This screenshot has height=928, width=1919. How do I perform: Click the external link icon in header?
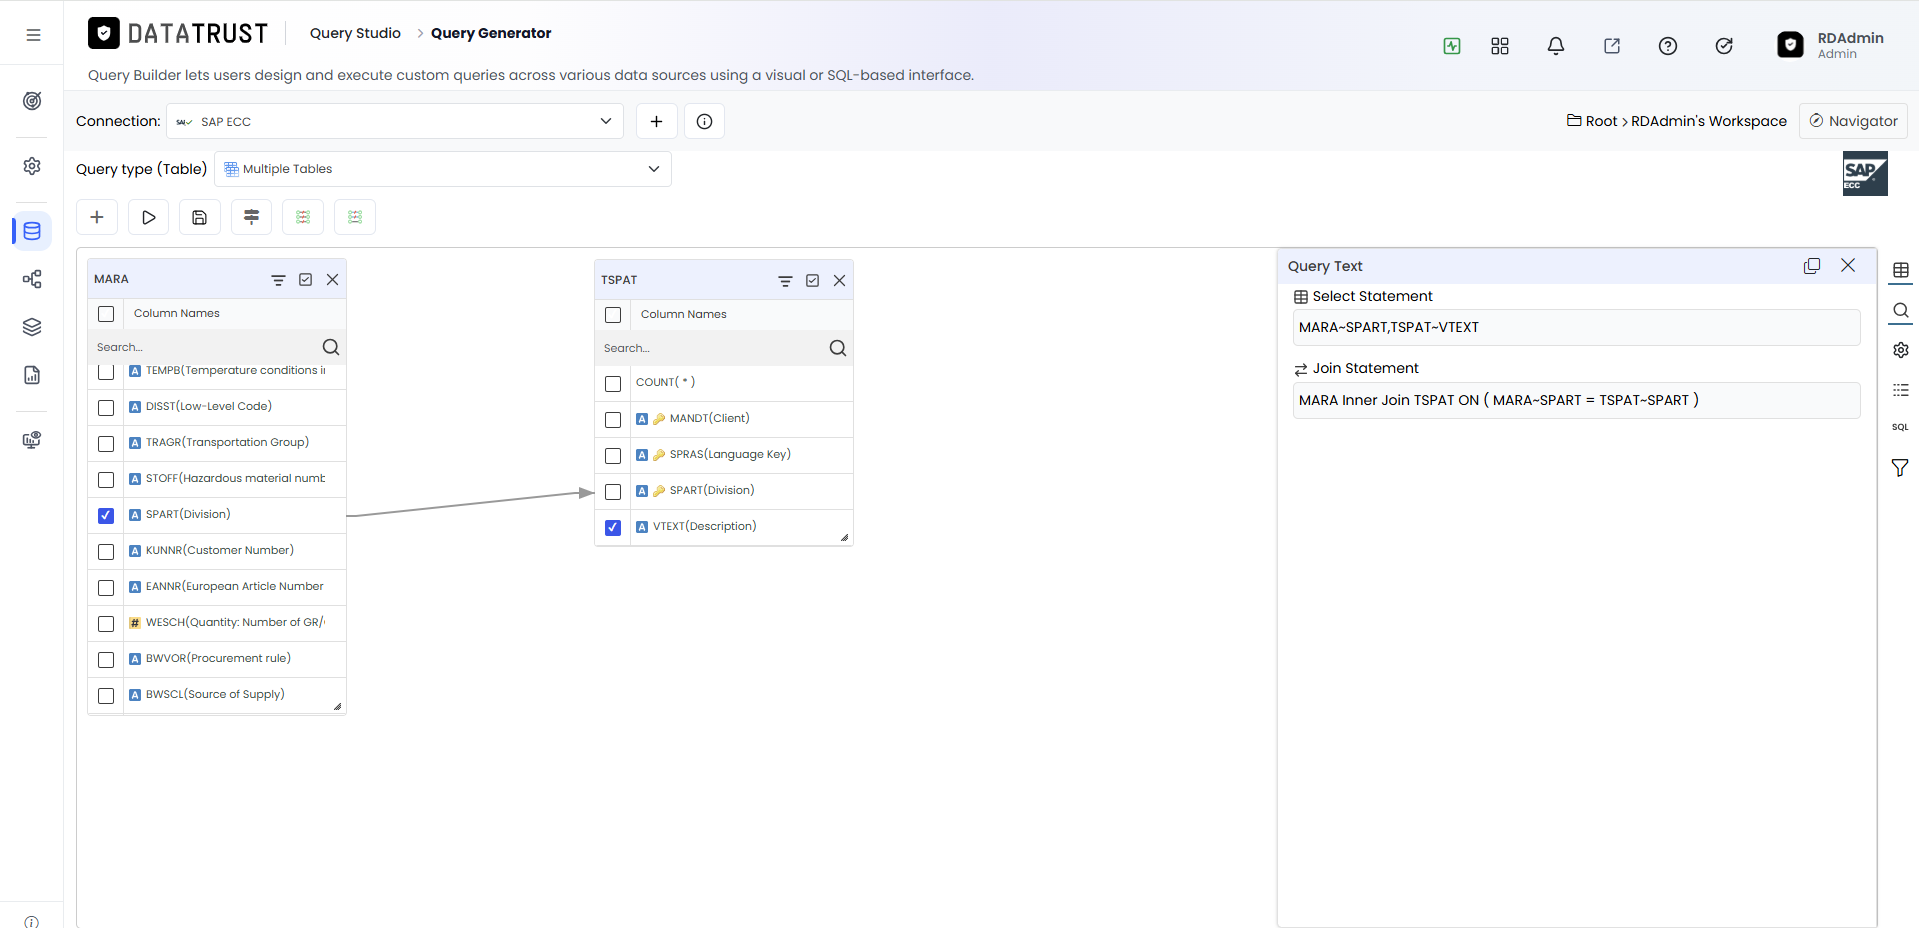[1612, 46]
